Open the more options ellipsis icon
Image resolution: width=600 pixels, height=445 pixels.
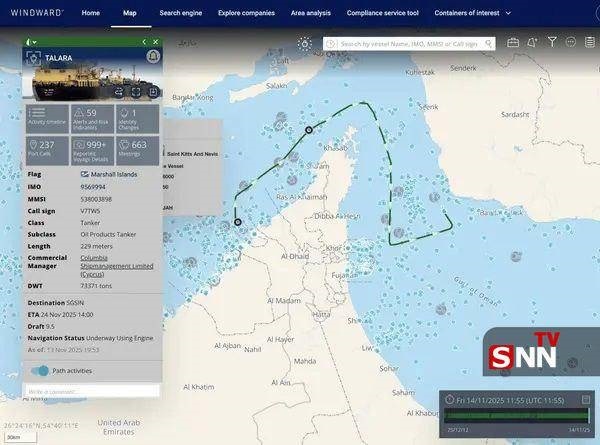[x=570, y=43]
